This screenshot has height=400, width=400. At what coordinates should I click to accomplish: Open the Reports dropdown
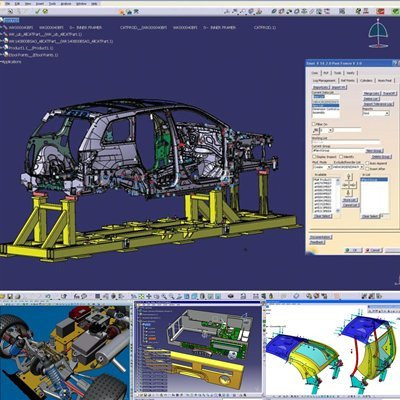tap(376, 113)
